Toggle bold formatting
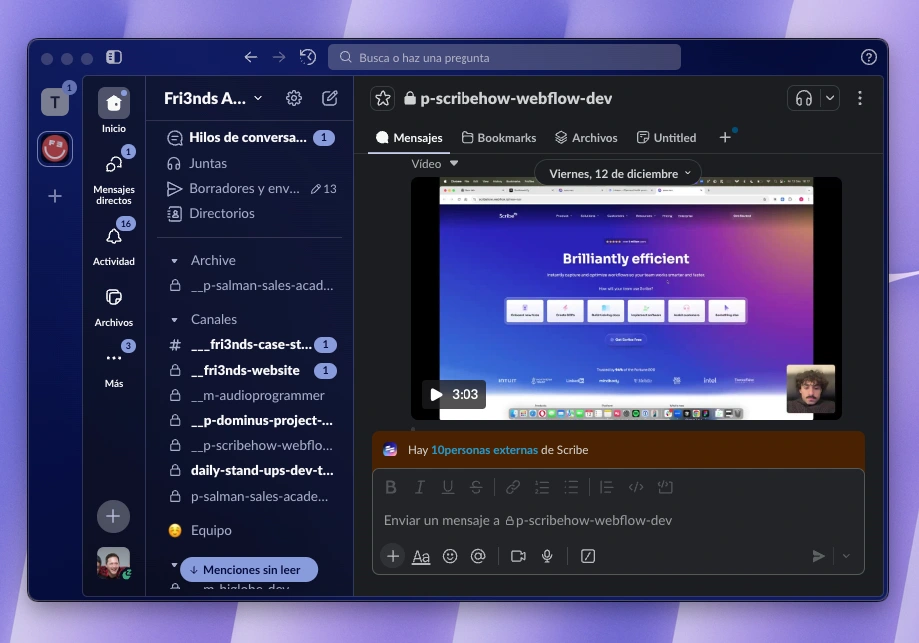The height and width of the screenshot is (643, 919). [391, 487]
